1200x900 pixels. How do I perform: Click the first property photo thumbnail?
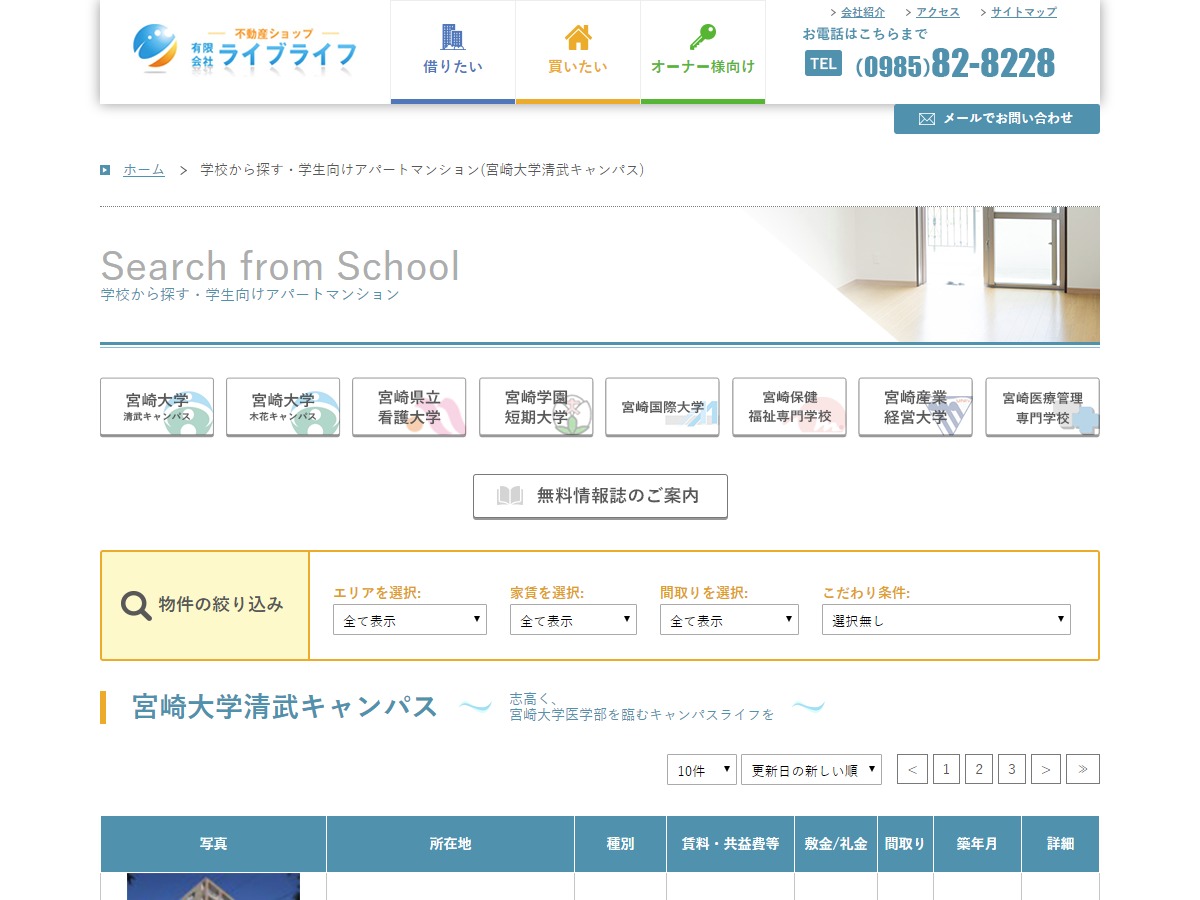(x=213, y=887)
